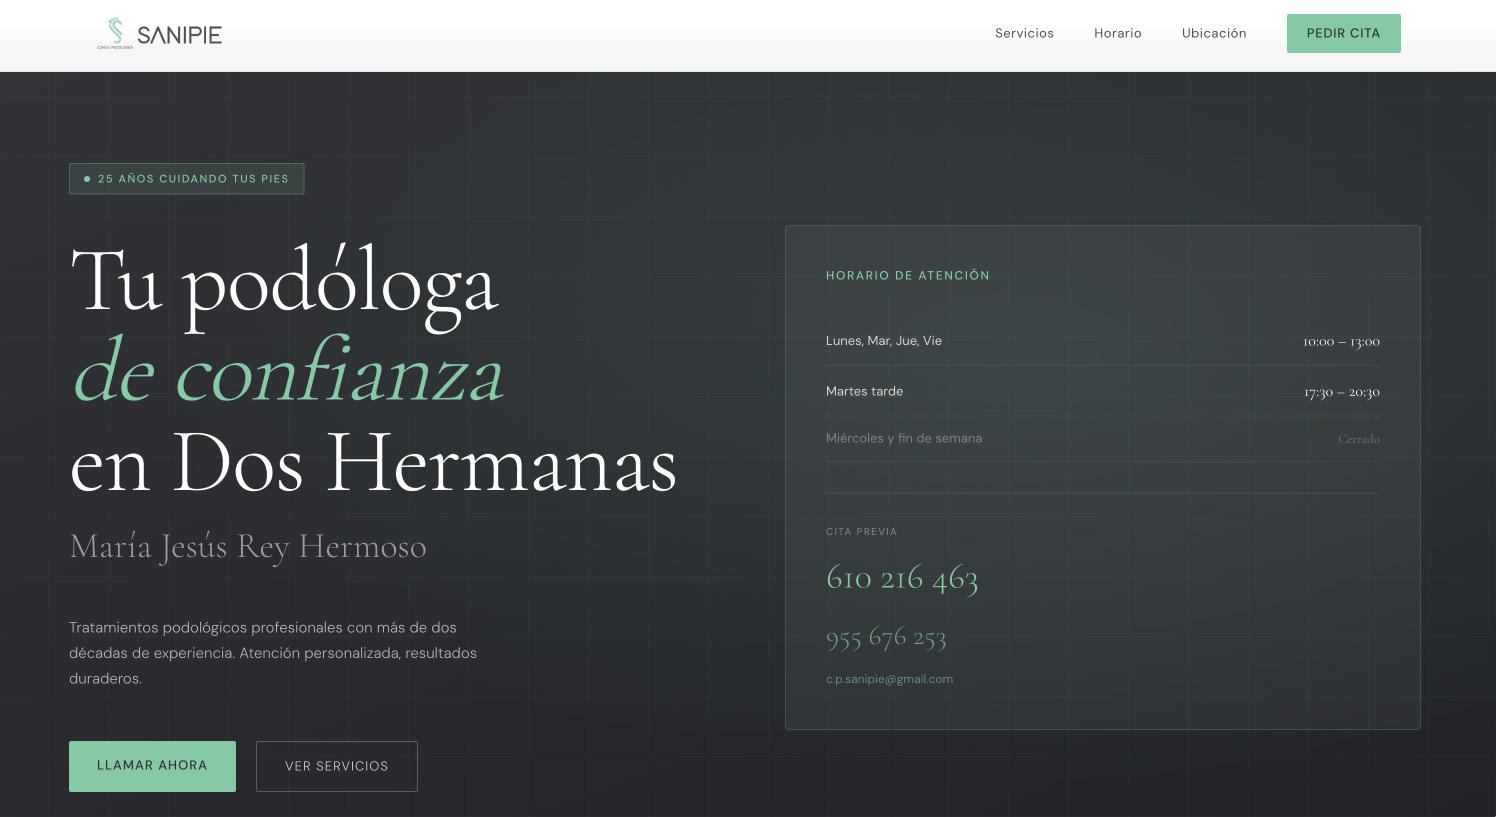Click the 'Lunes, Mar, Jue, Vie' schedule row
Screen dimensions: 1496x817
[1103, 341]
